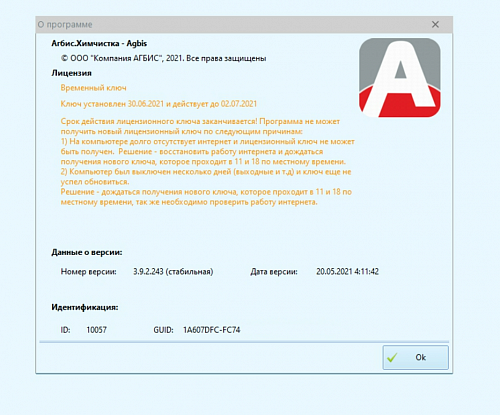The image size is (500, 415).
Task: Click the Лицензия section heading
Action: click(x=71, y=73)
